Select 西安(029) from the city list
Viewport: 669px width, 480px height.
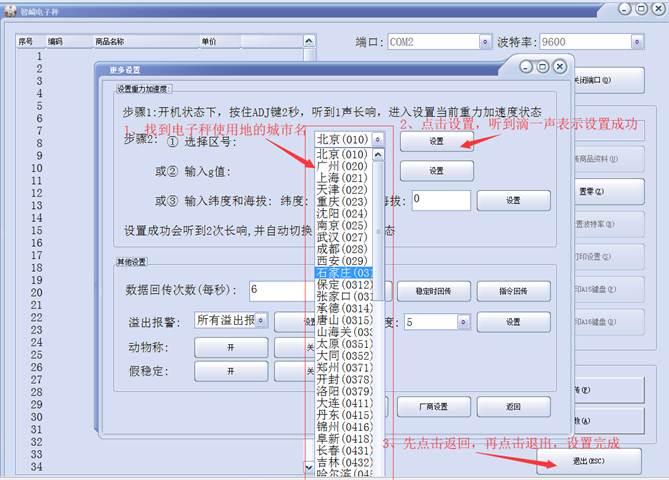click(x=343, y=261)
